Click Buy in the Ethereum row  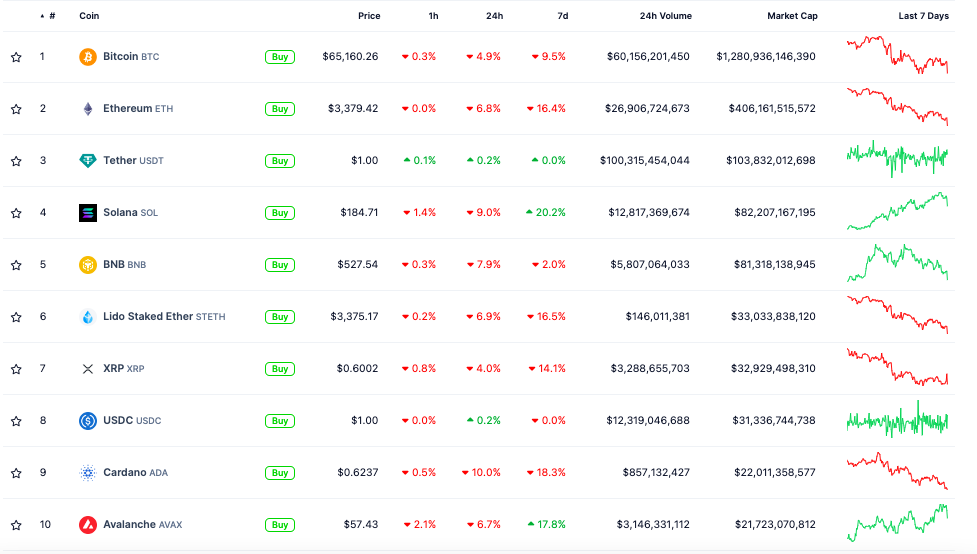click(x=280, y=109)
